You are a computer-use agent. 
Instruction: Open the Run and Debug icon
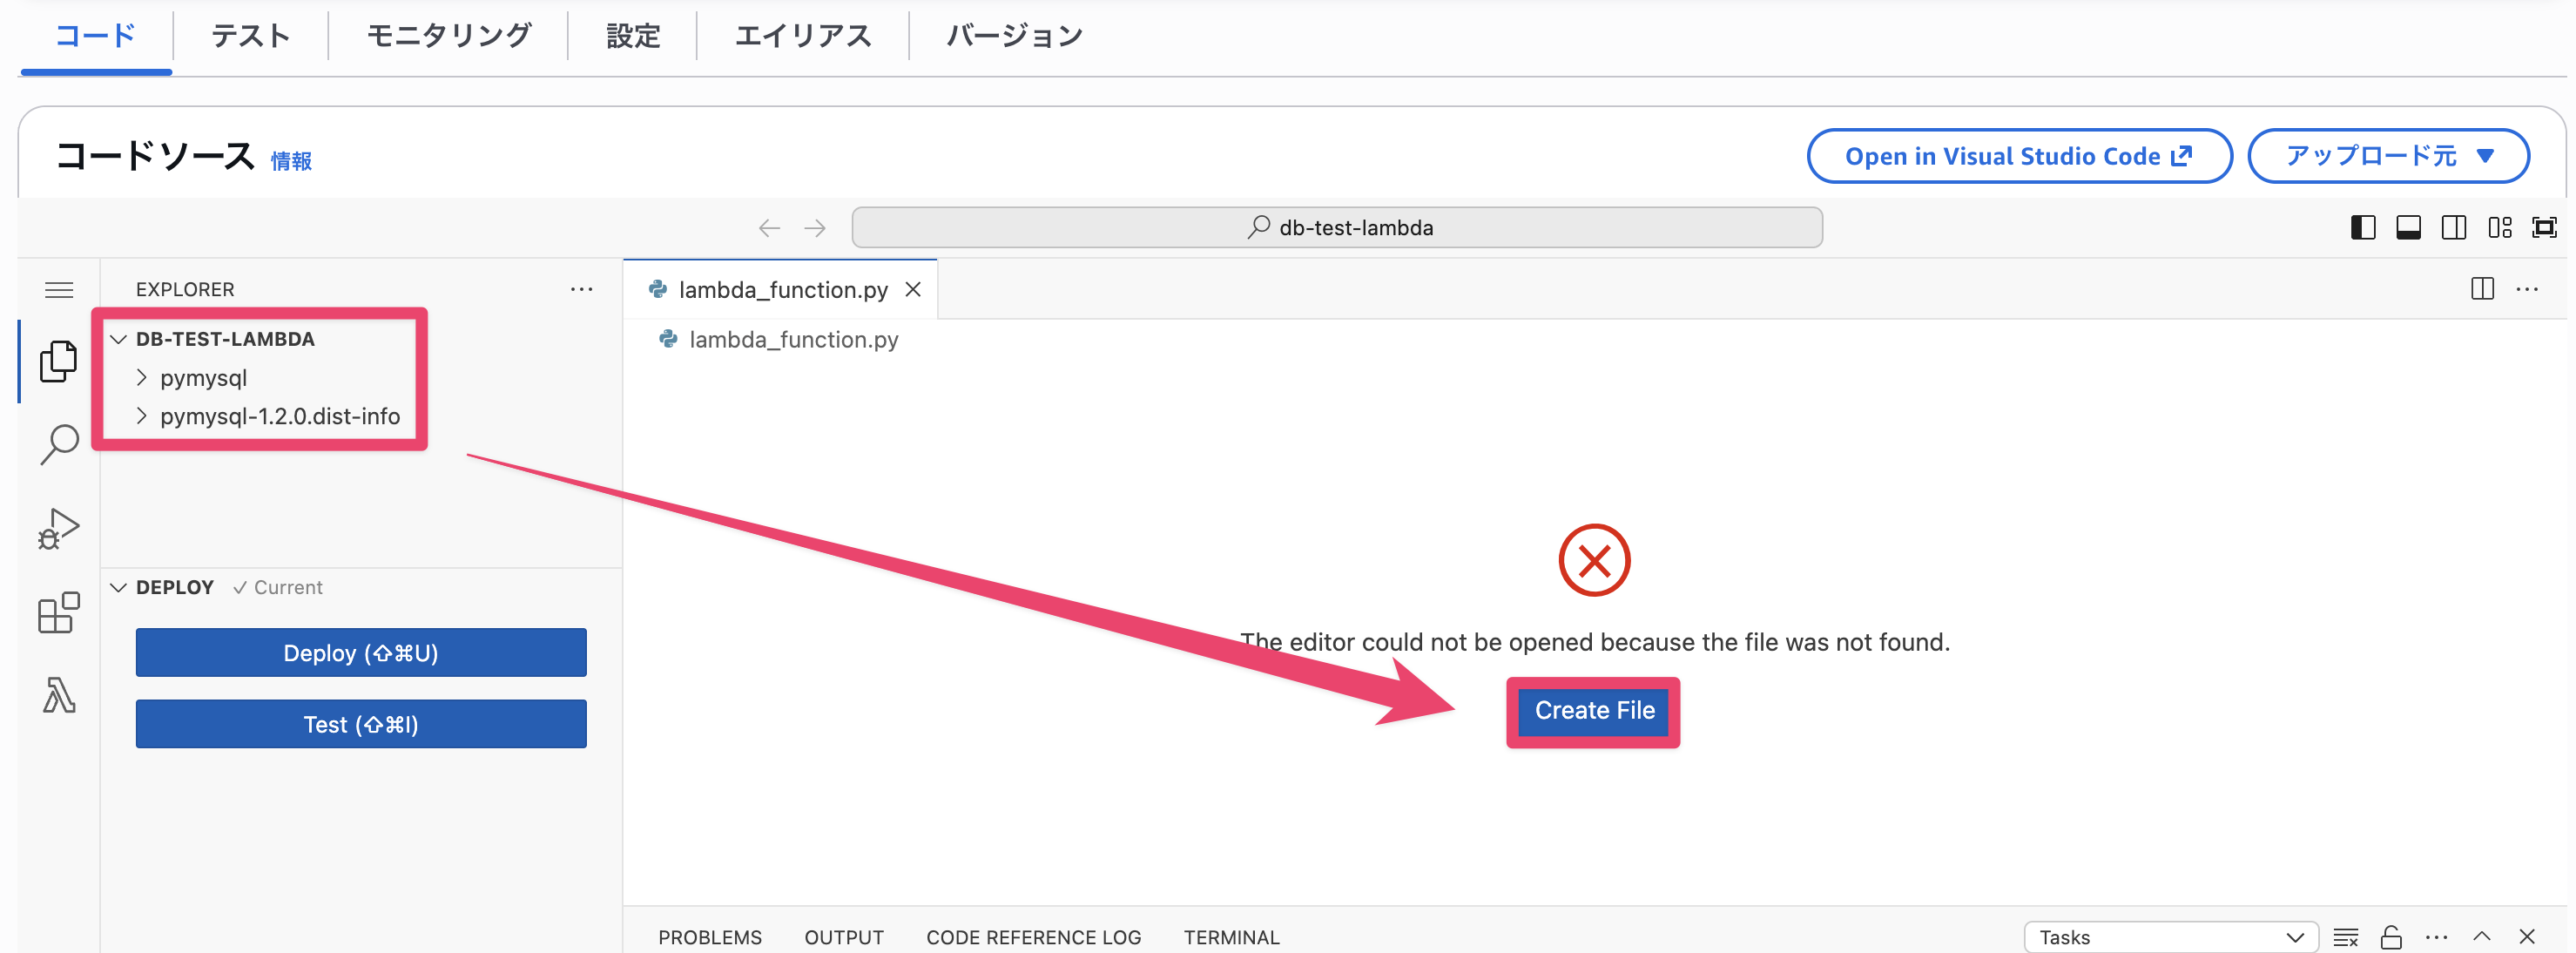pos(58,529)
